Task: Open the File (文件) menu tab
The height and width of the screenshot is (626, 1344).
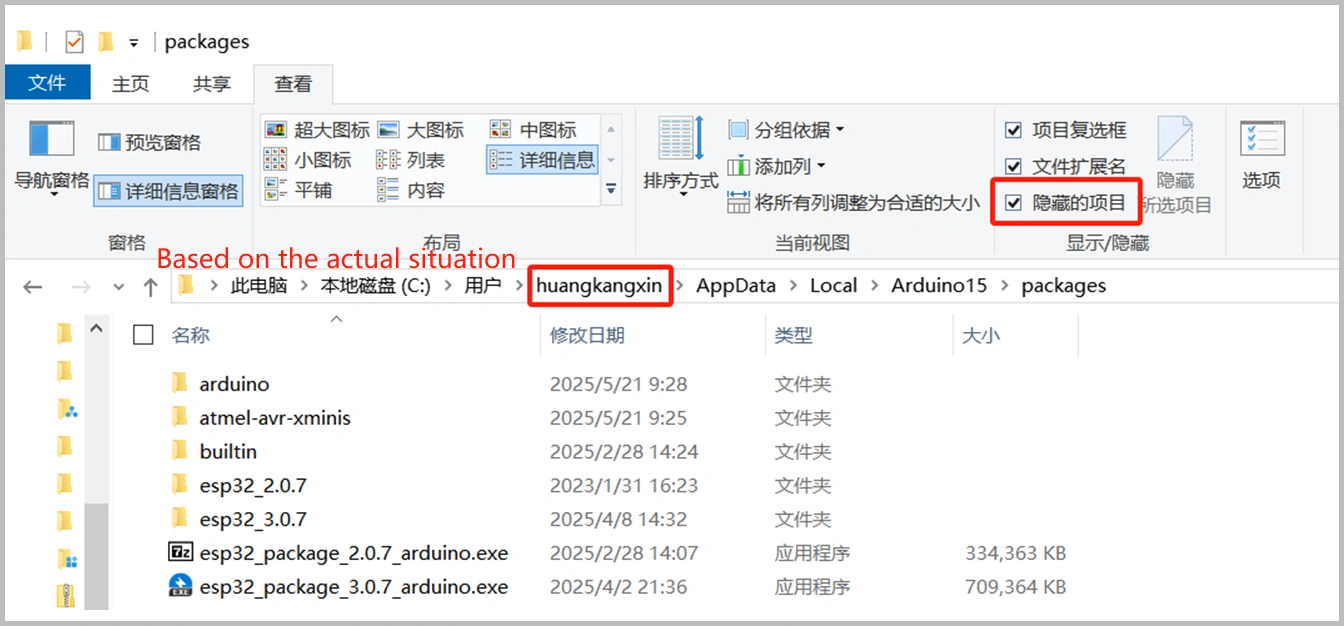Action: pos(47,83)
